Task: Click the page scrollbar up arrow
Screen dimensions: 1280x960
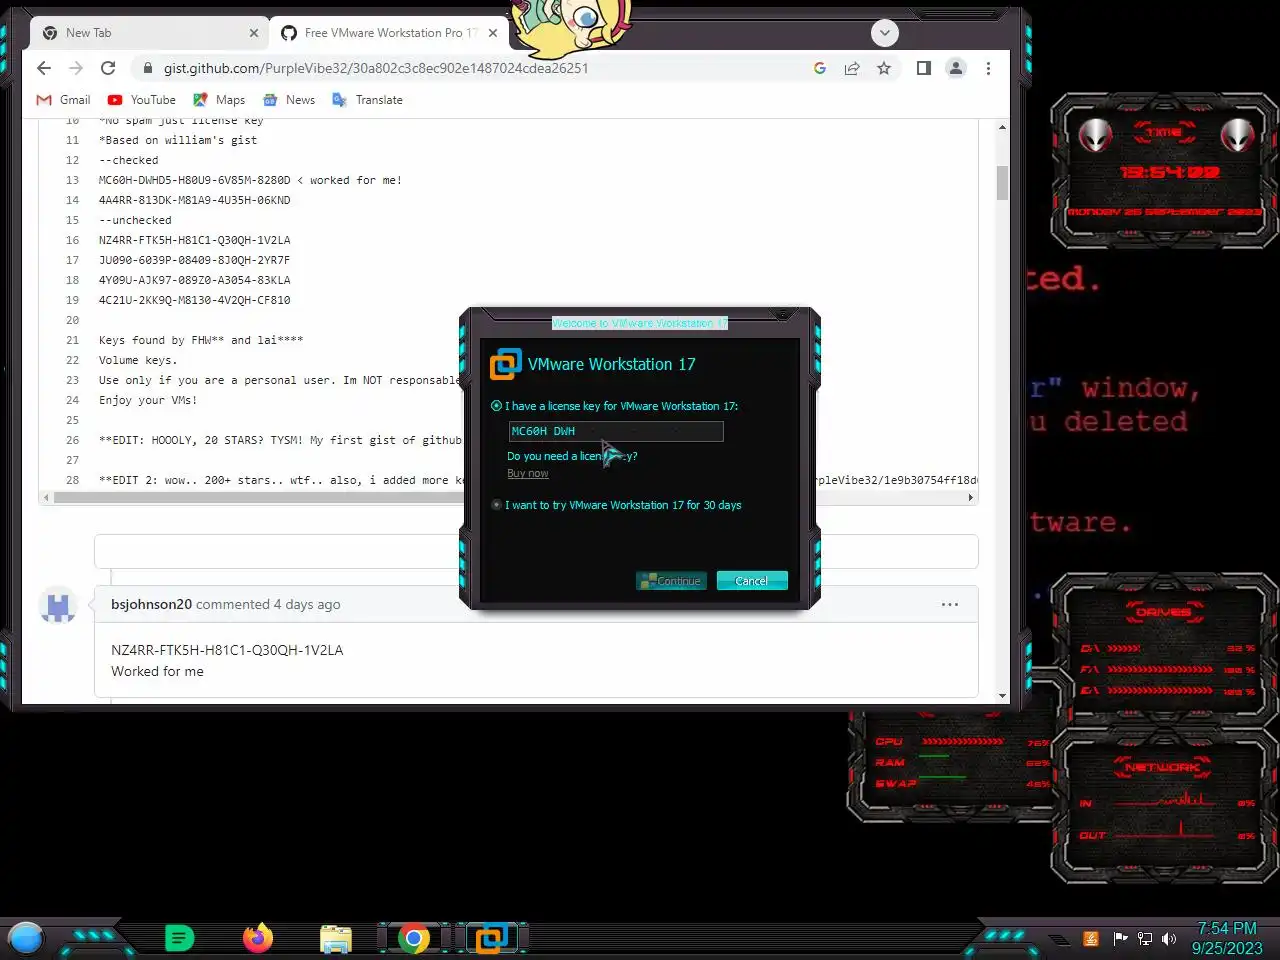Action: click(x=1002, y=127)
